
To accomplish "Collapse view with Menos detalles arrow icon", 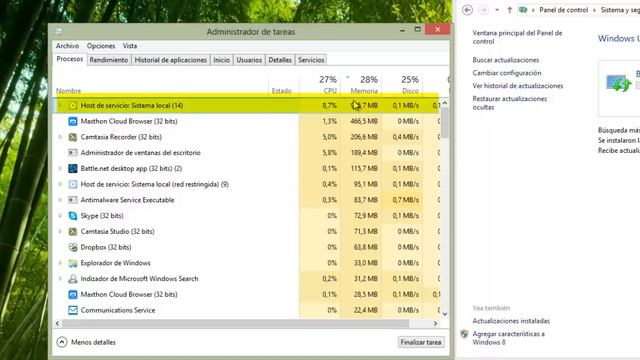I will pos(62,342).
